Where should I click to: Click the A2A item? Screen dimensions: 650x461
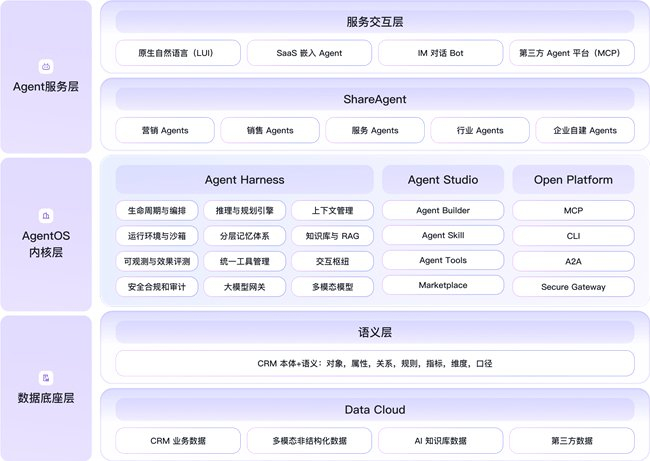click(x=573, y=261)
